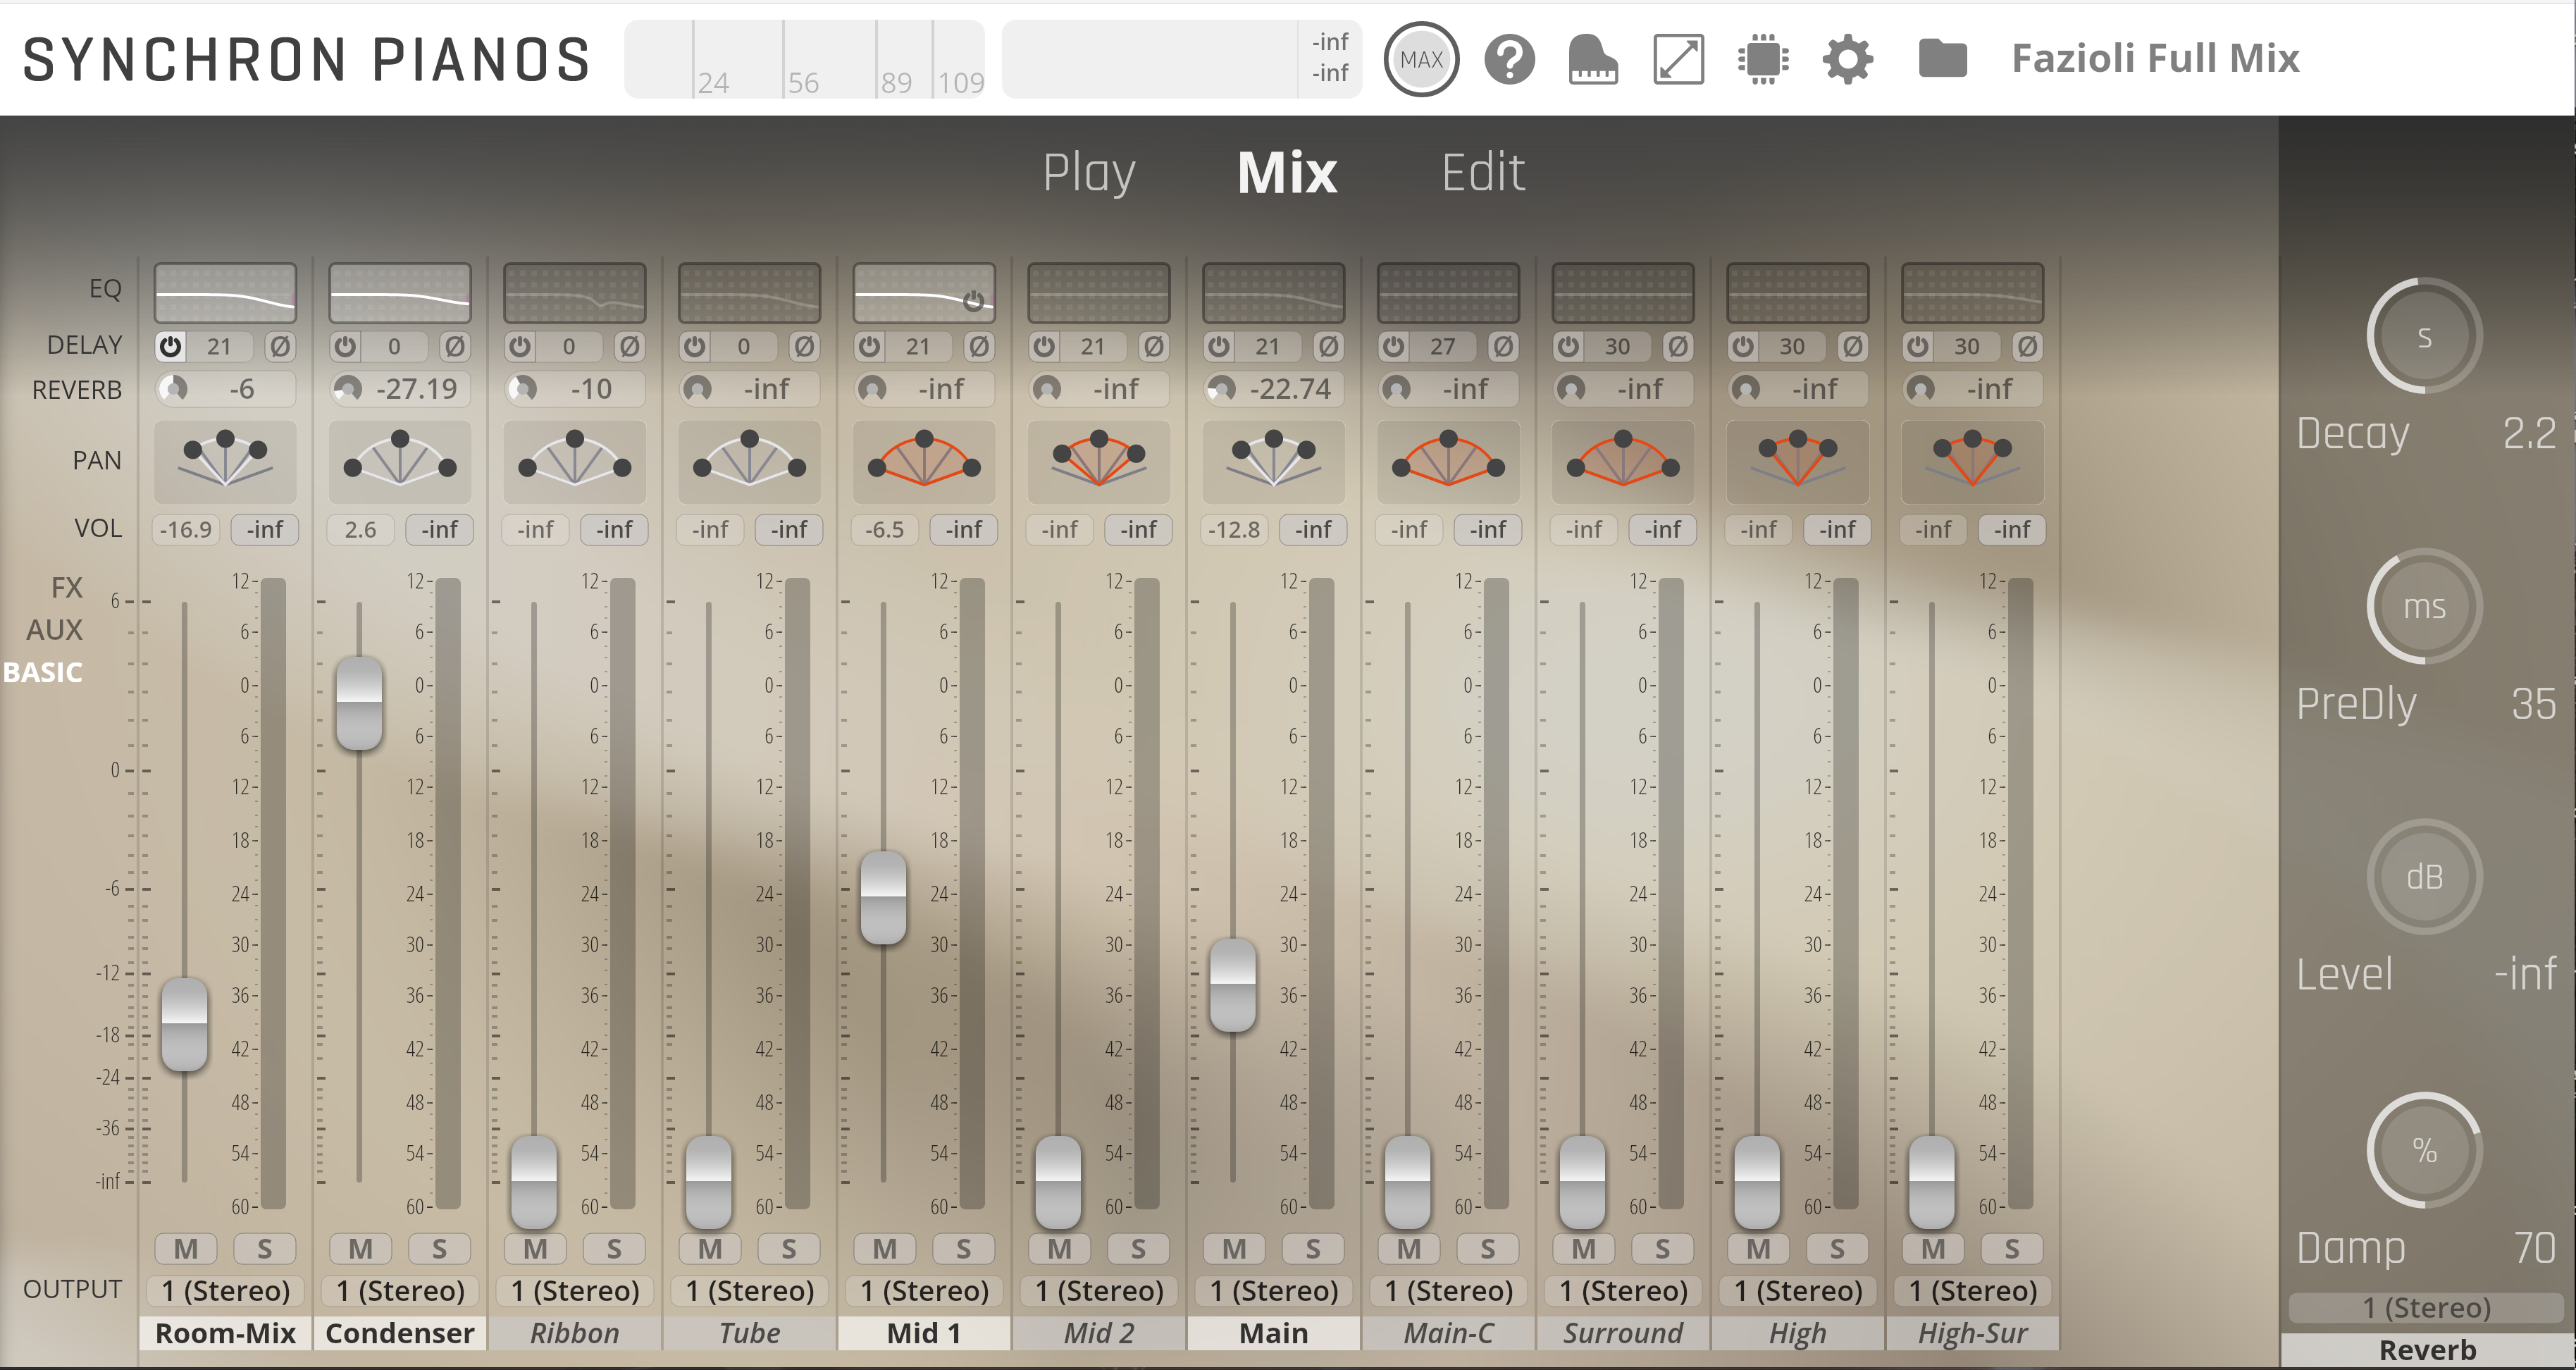The width and height of the screenshot is (2576, 1370).
Task: Select the High-Sur channel name
Action: click(1972, 1333)
